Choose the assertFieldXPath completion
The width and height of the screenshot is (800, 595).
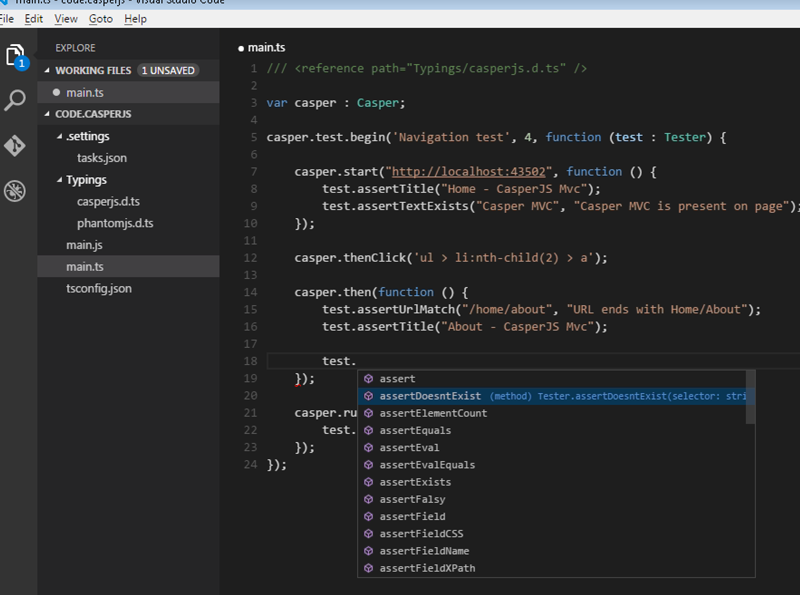[x=552, y=568]
